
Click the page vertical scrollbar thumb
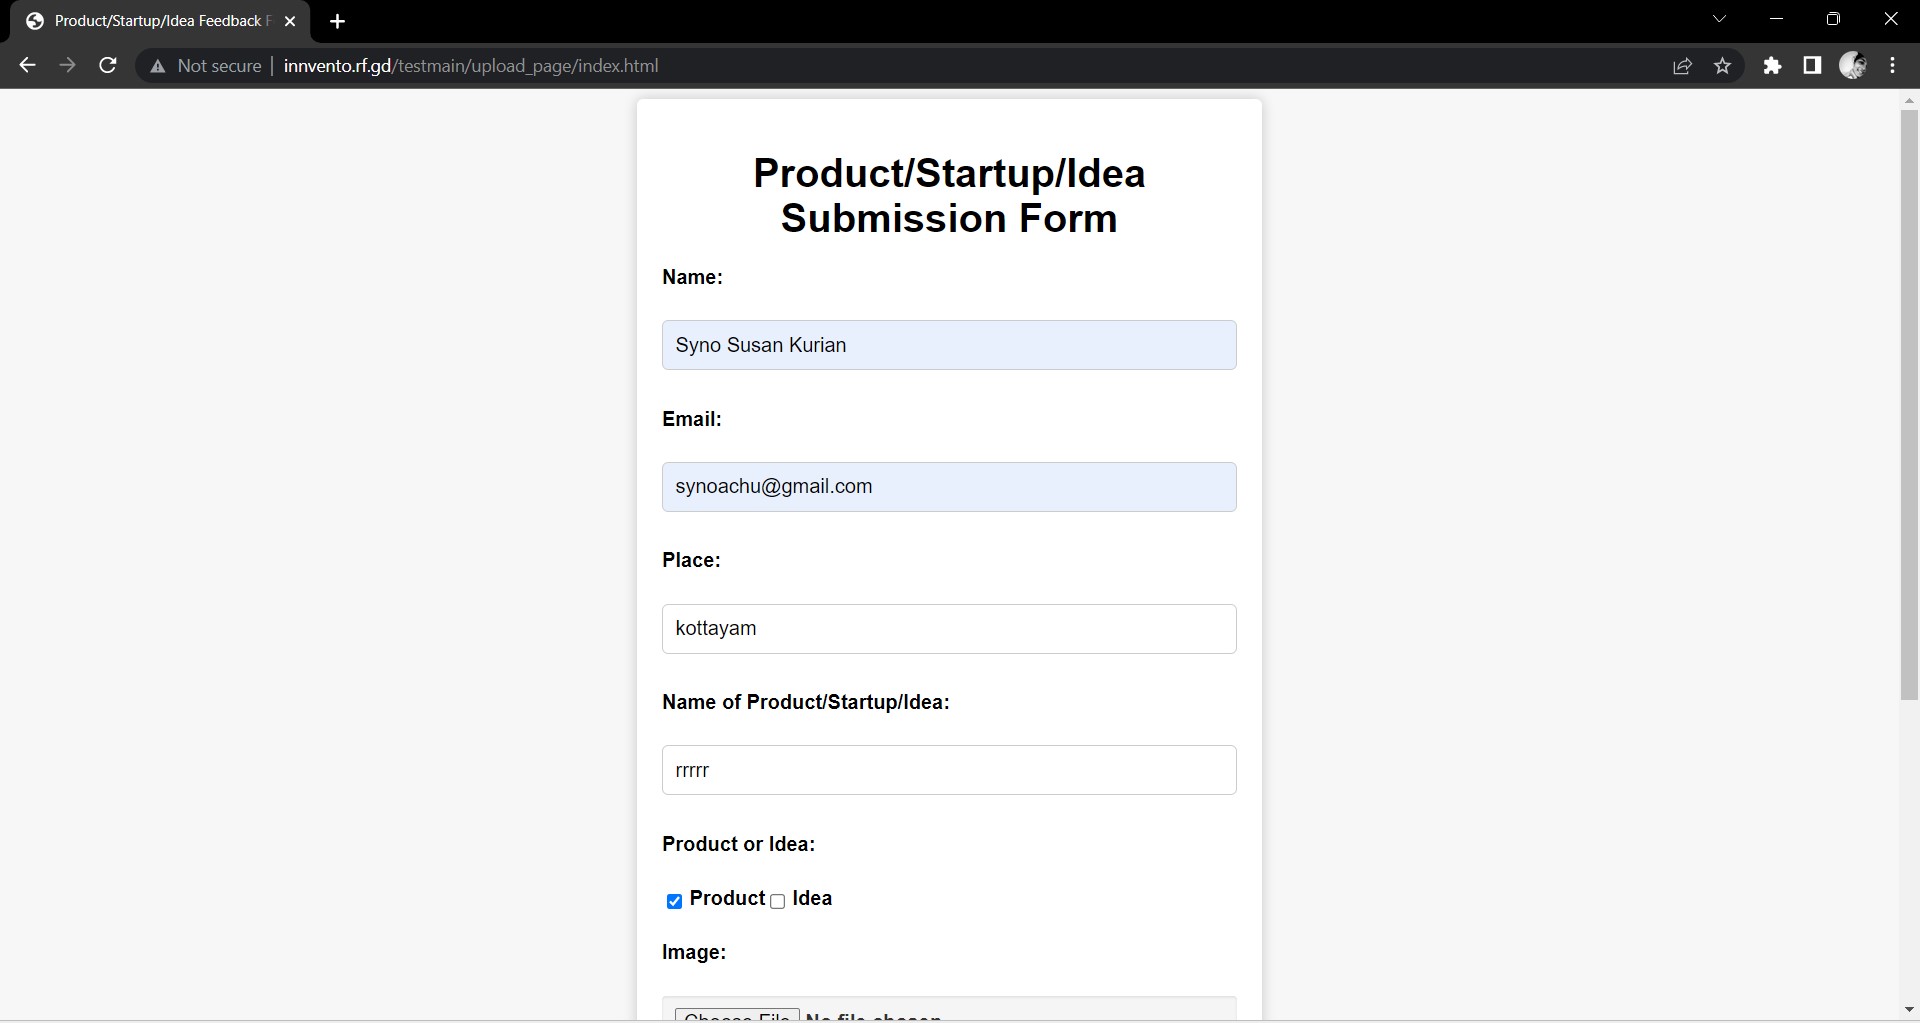[x=1909, y=400]
